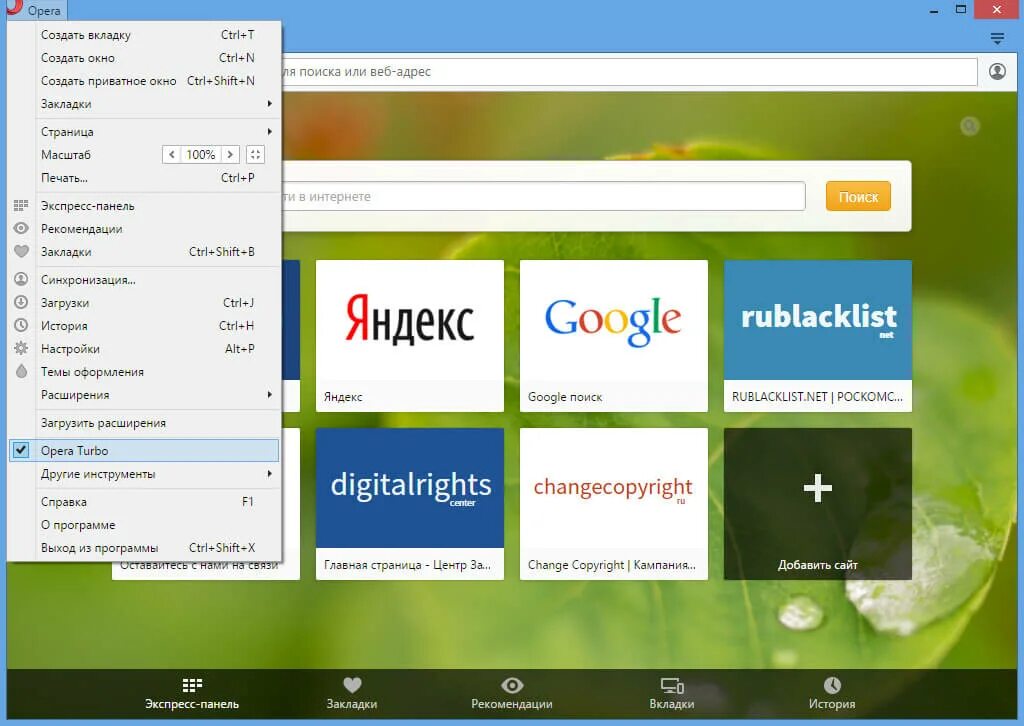The image size is (1024, 726).
Task: Click the orange Поиск button
Action: tap(858, 197)
